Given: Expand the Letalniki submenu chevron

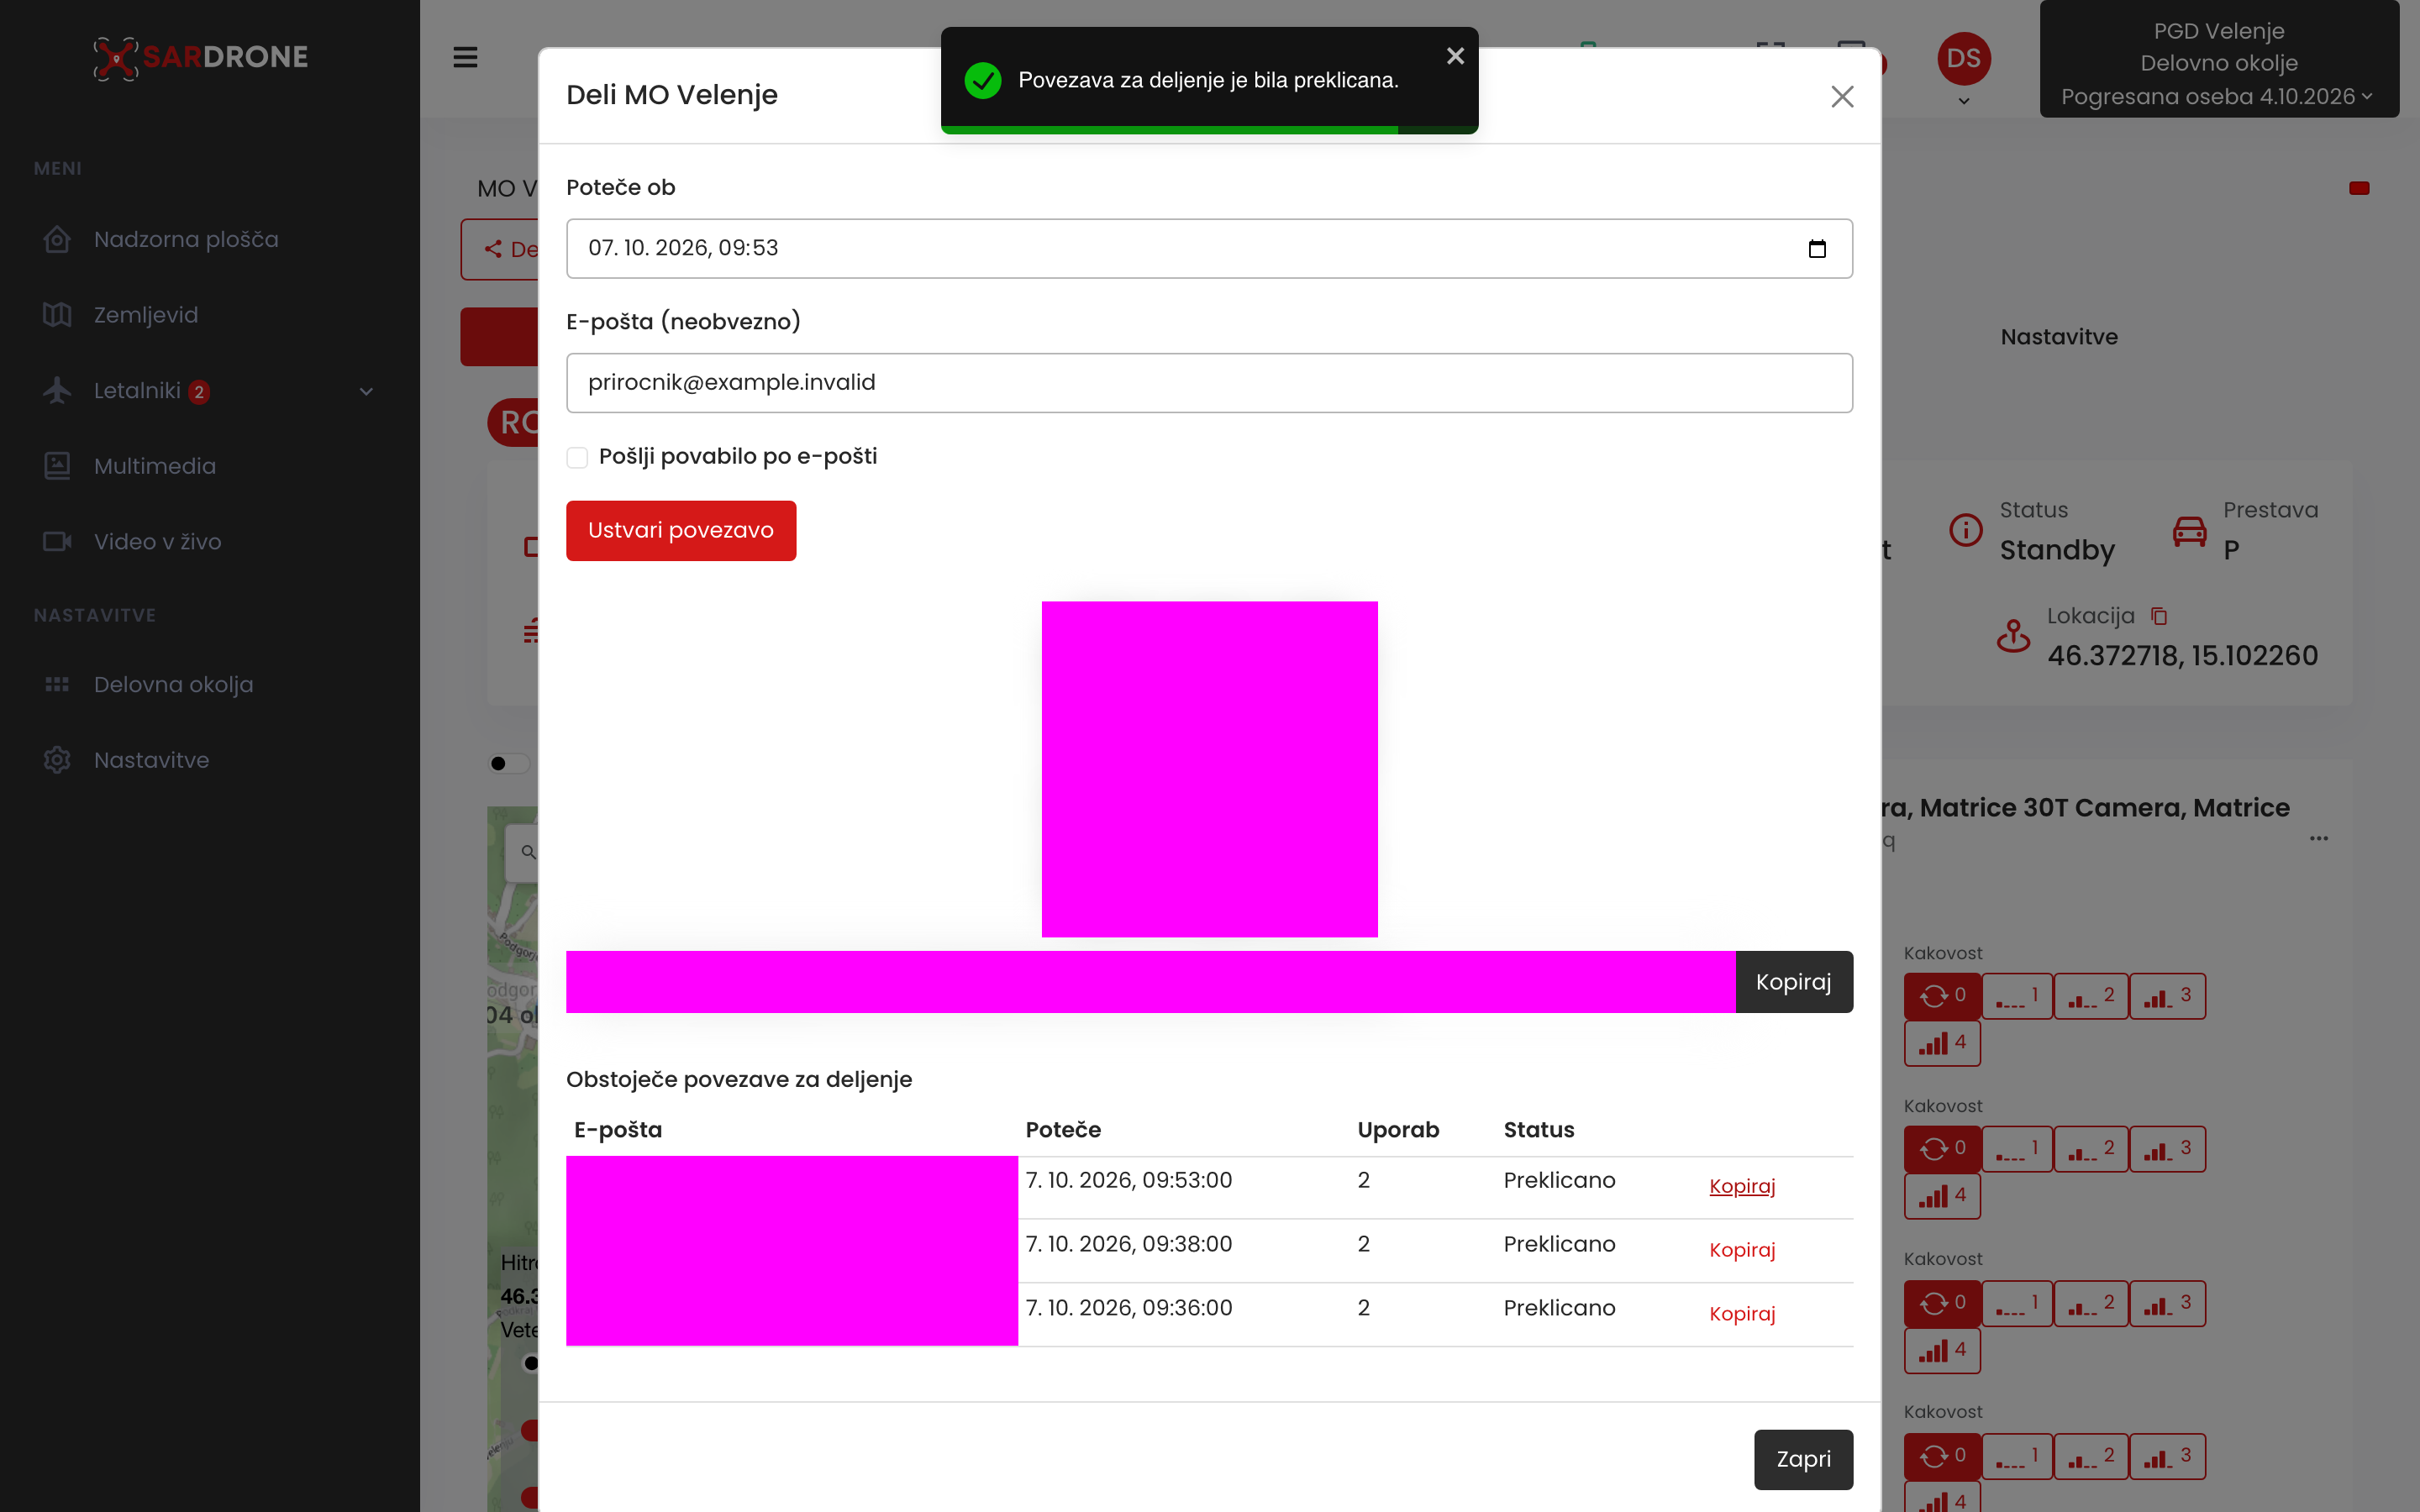Looking at the screenshot, I should click(366, 392).
